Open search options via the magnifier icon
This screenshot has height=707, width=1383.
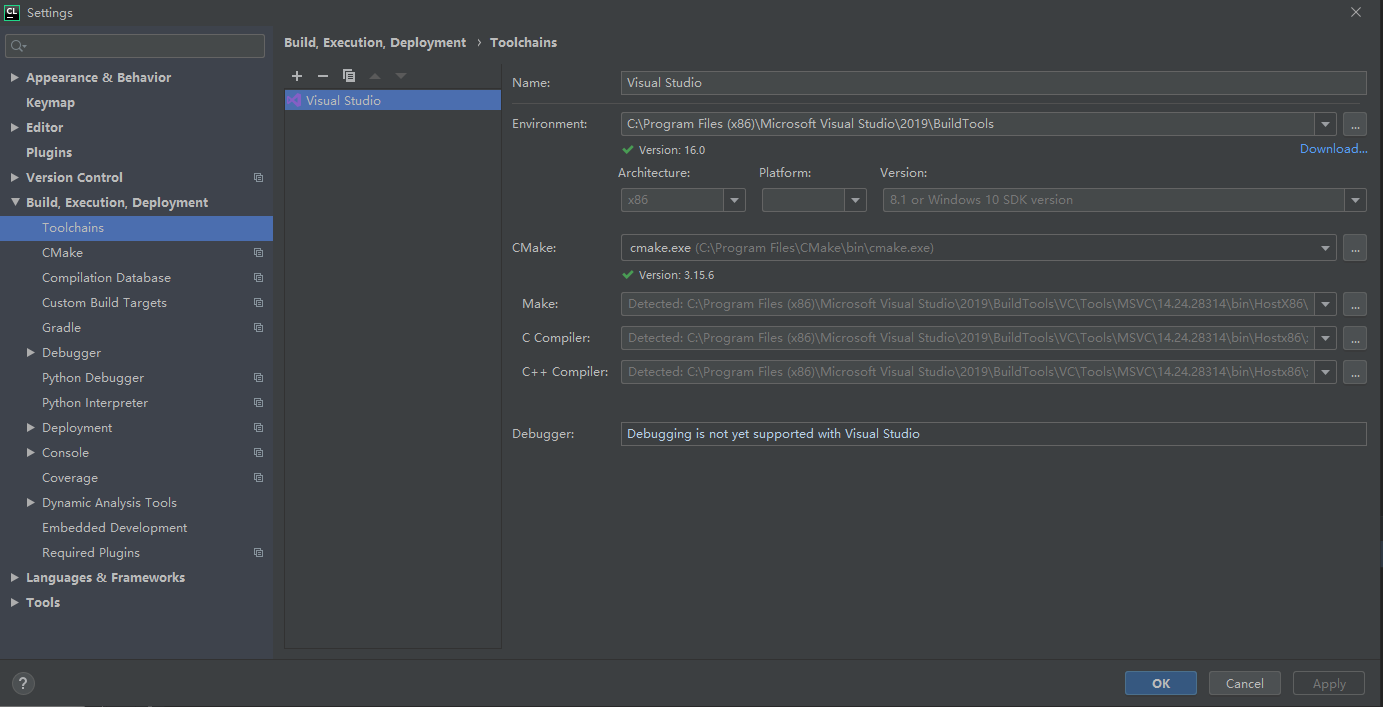pos(17,46)
